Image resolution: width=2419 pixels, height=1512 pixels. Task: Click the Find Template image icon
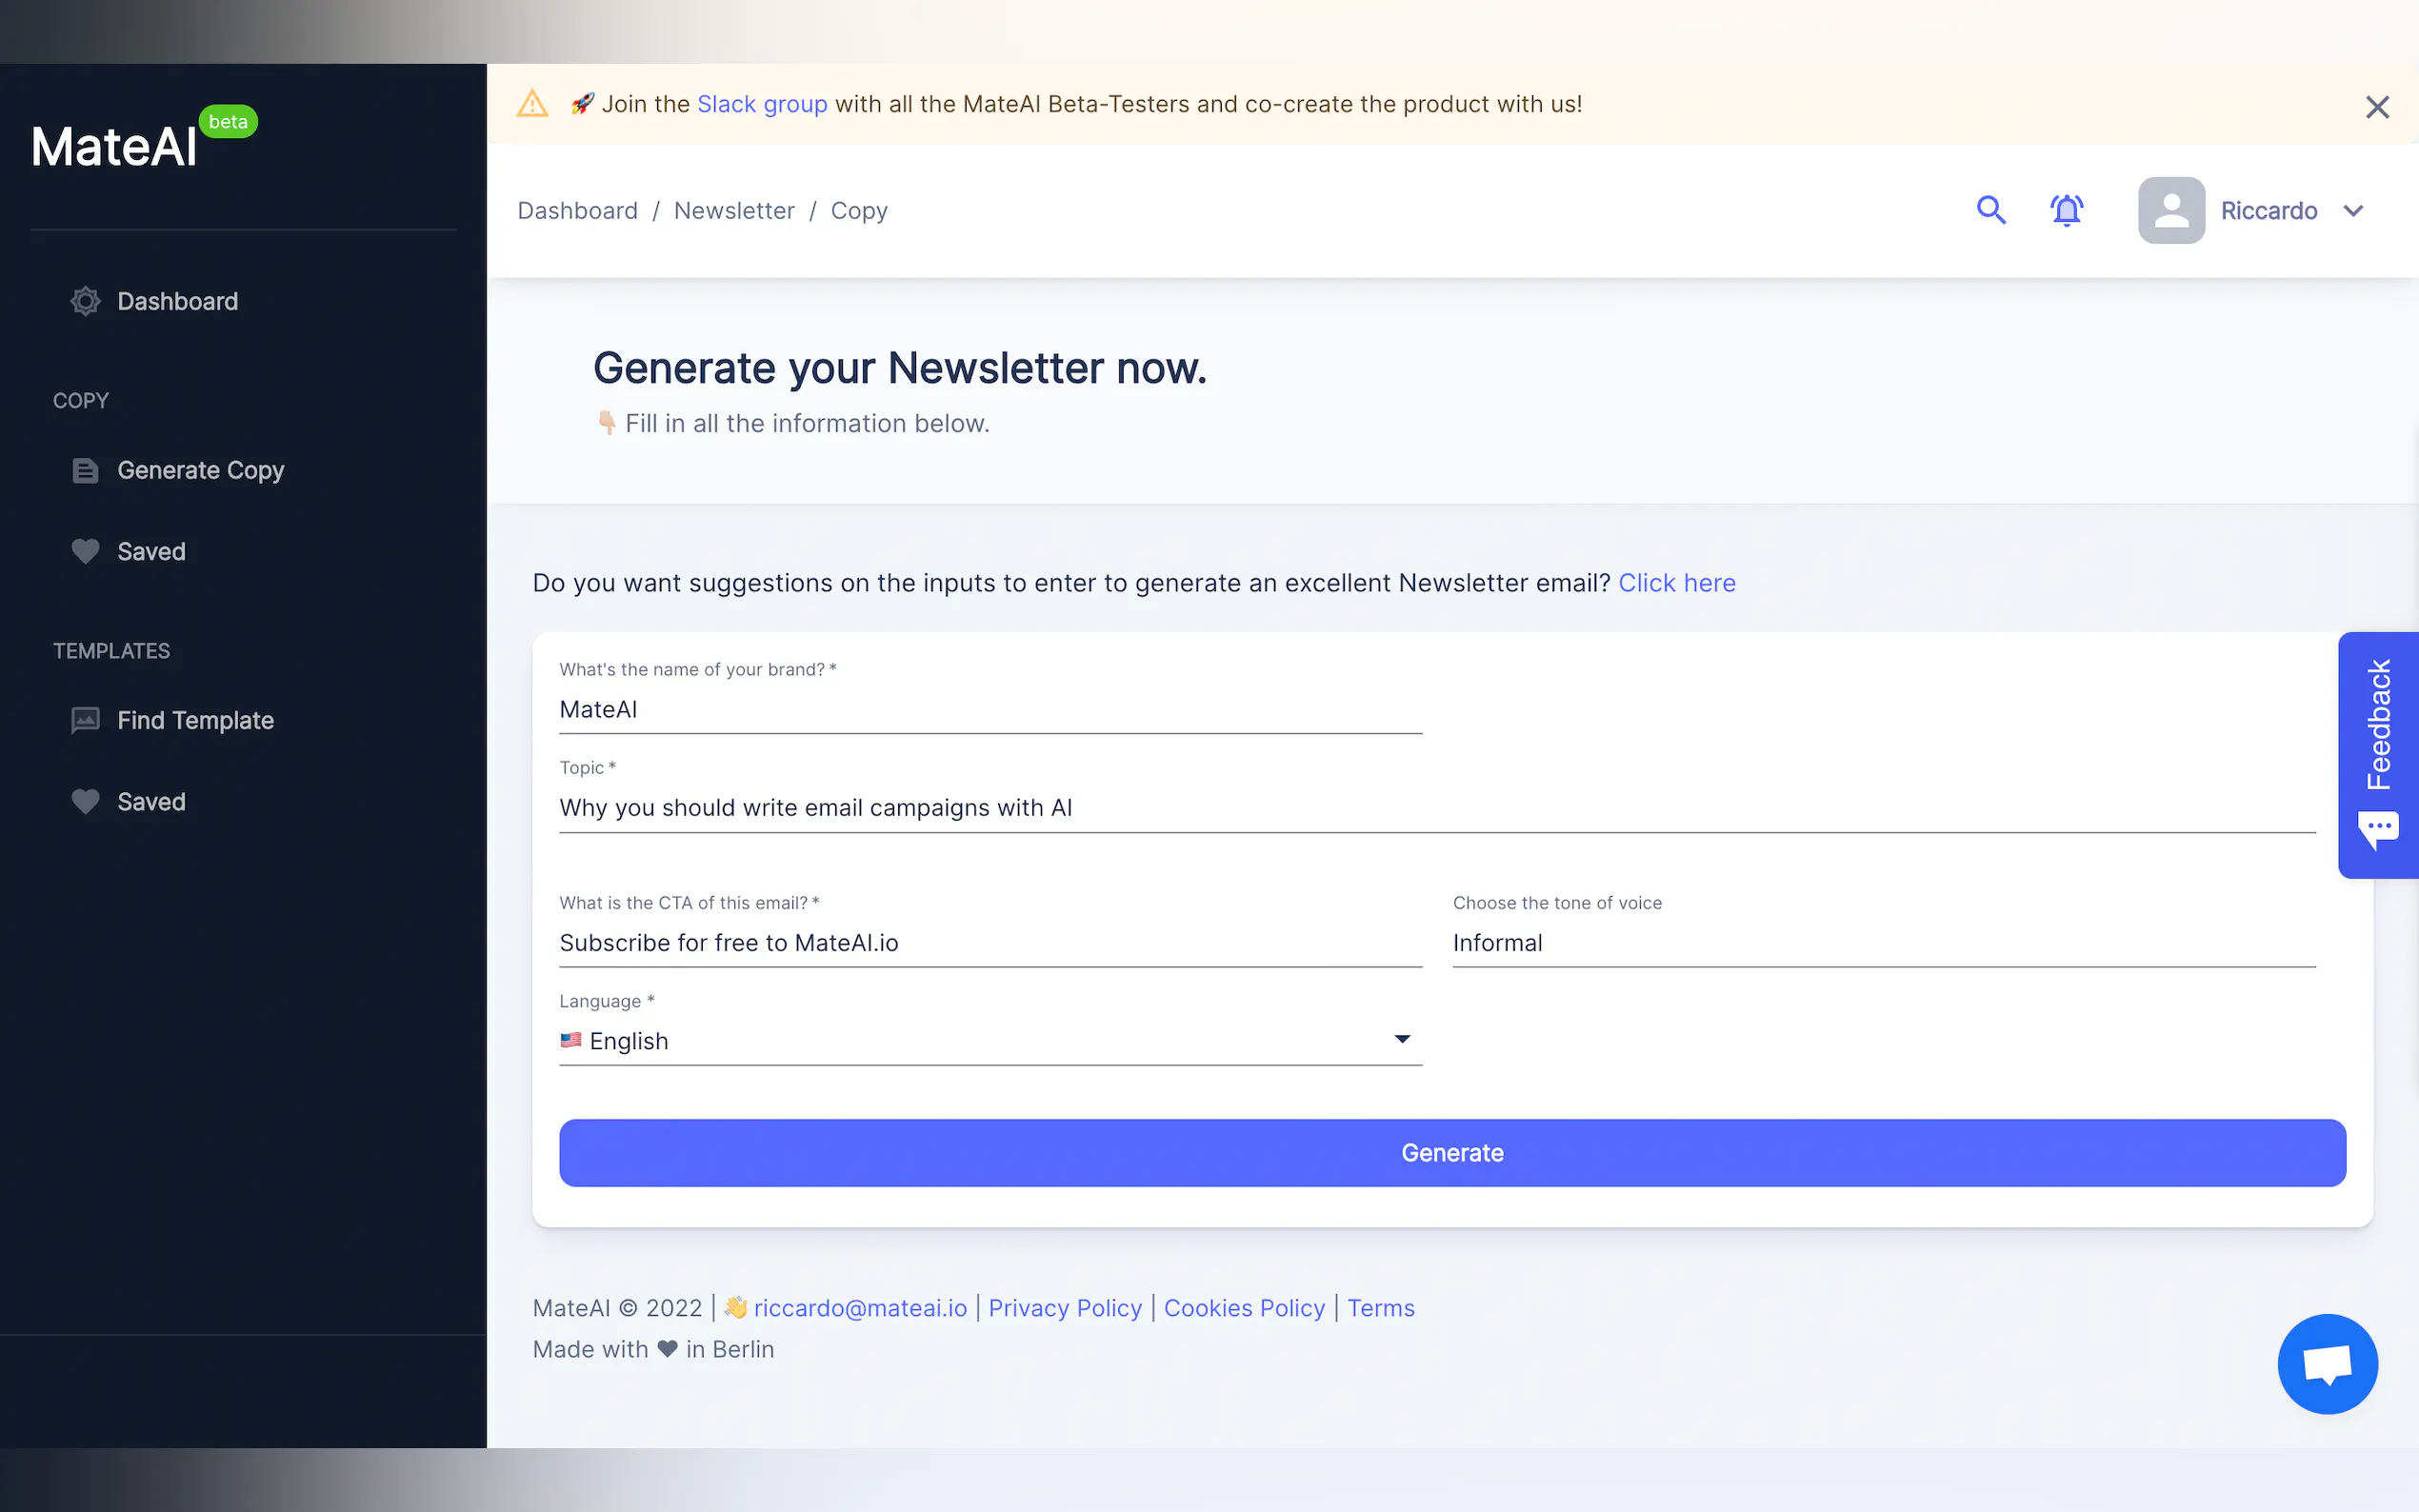[85, 720]
